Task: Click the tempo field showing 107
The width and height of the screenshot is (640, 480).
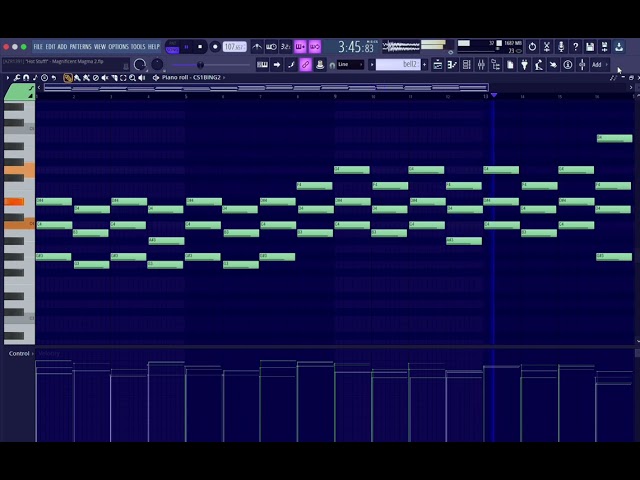Action: (235, 47)
